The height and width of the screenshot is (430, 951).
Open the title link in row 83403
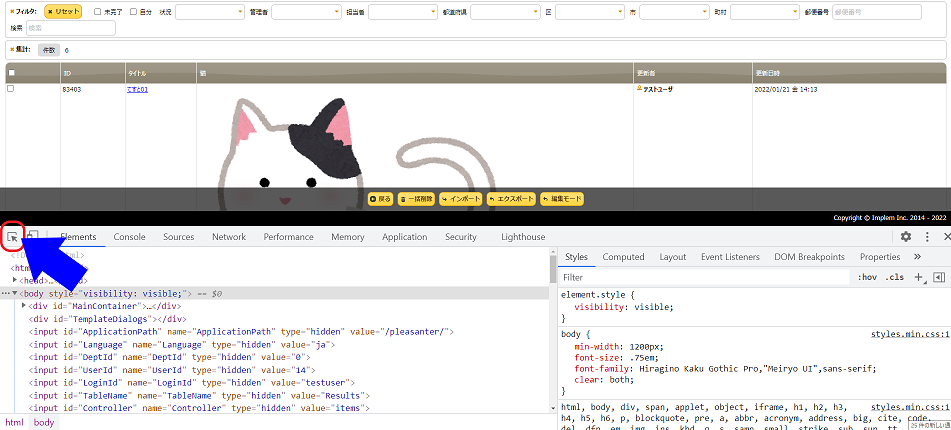pos(137,89)
